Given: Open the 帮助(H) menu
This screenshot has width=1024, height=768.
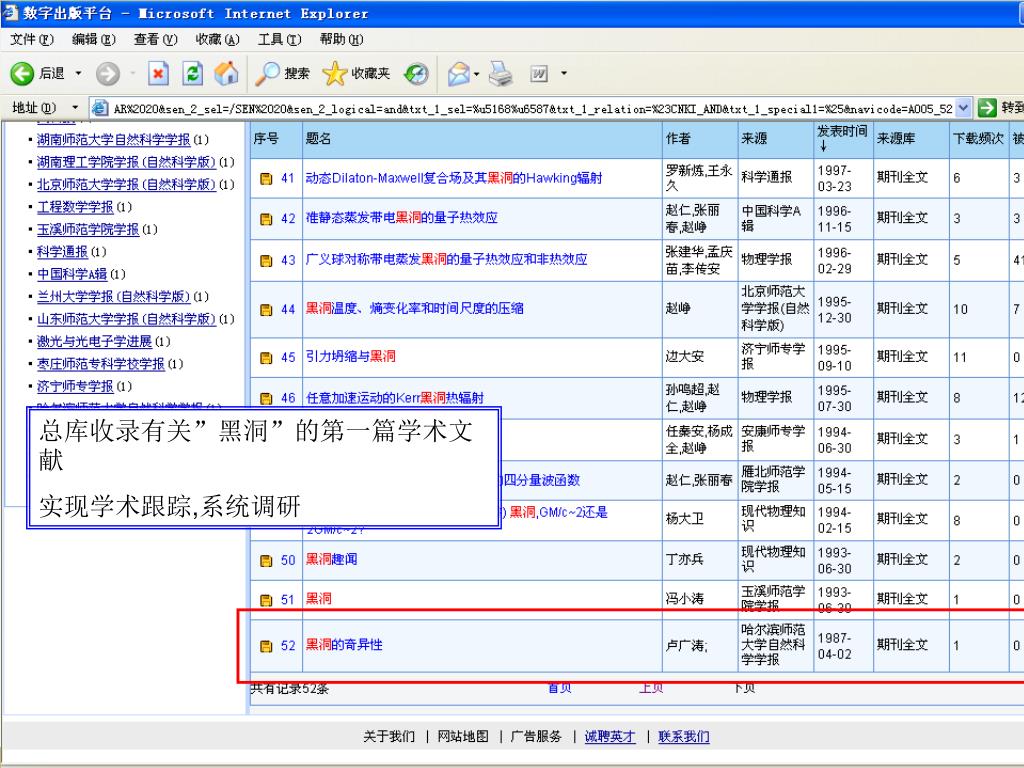Looking at the screenshot, I should pyautogui.click(x=341, y=39).
